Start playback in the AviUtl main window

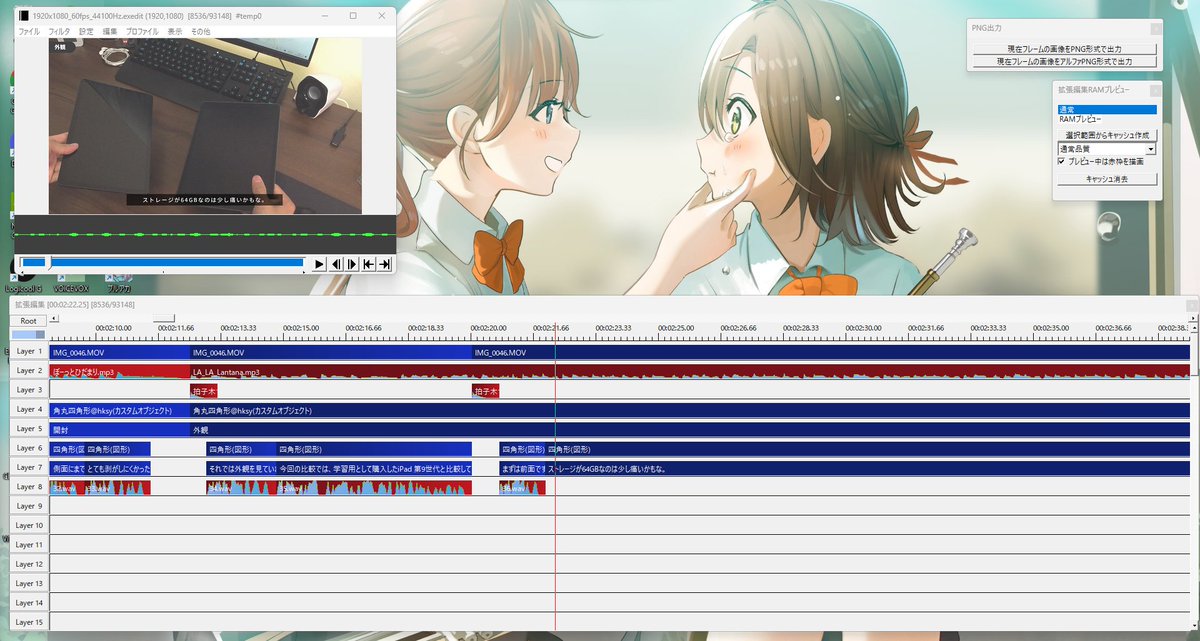(x=319, y=264)
